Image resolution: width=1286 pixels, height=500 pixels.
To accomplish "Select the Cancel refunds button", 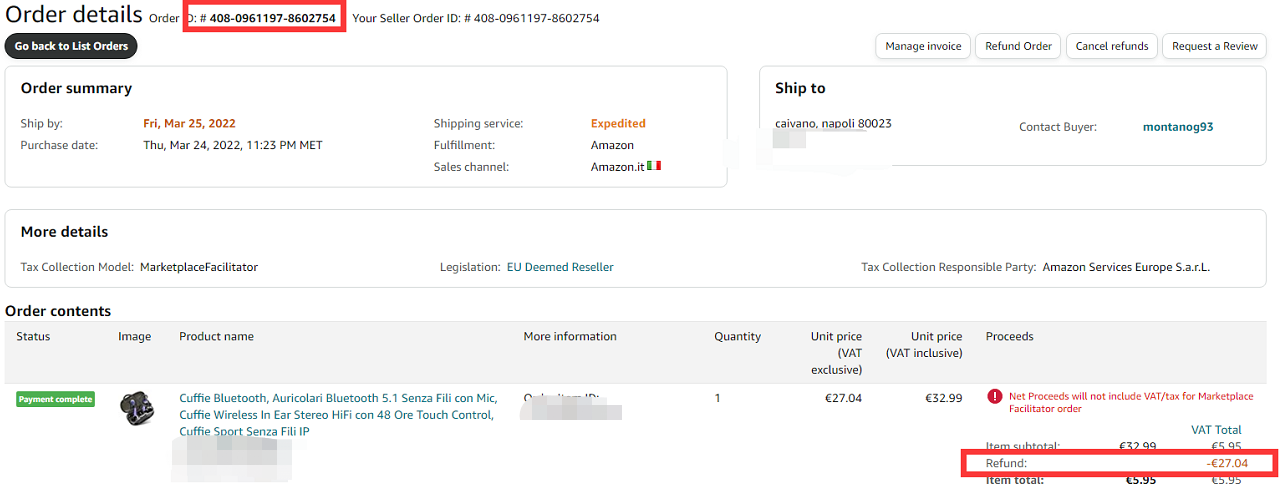I will point(1111,46).
